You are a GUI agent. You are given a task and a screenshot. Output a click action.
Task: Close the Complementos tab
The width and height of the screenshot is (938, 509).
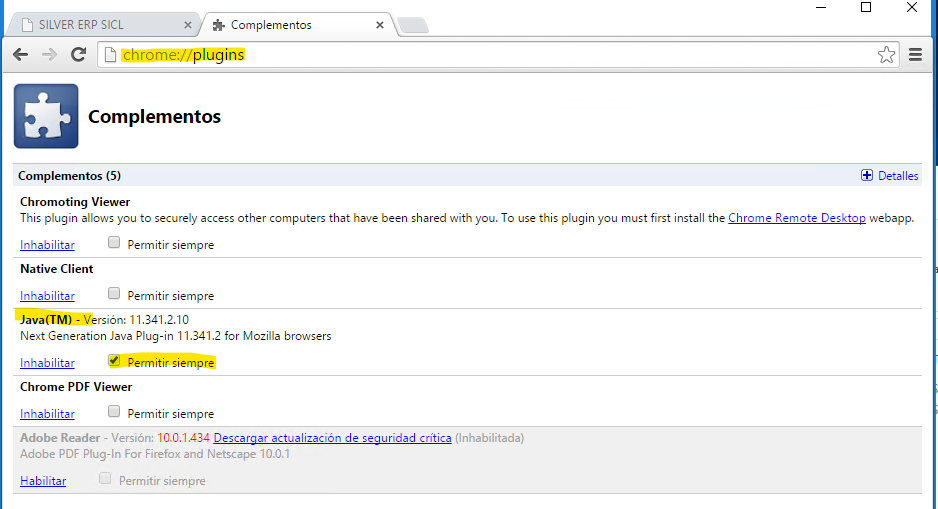[379, 25]
